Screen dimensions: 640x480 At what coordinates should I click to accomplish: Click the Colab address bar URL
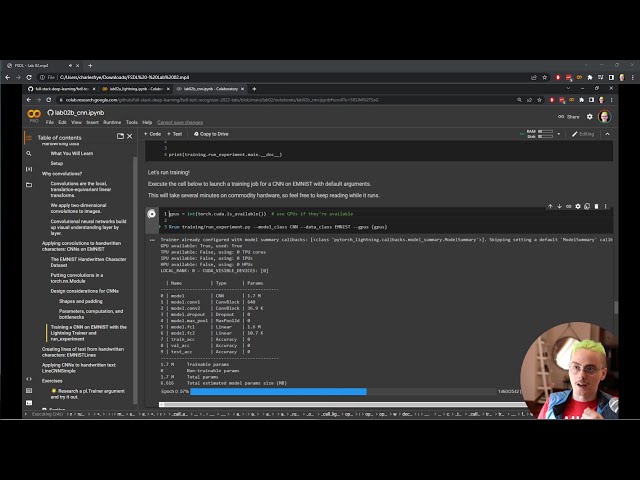coord(222,100)
